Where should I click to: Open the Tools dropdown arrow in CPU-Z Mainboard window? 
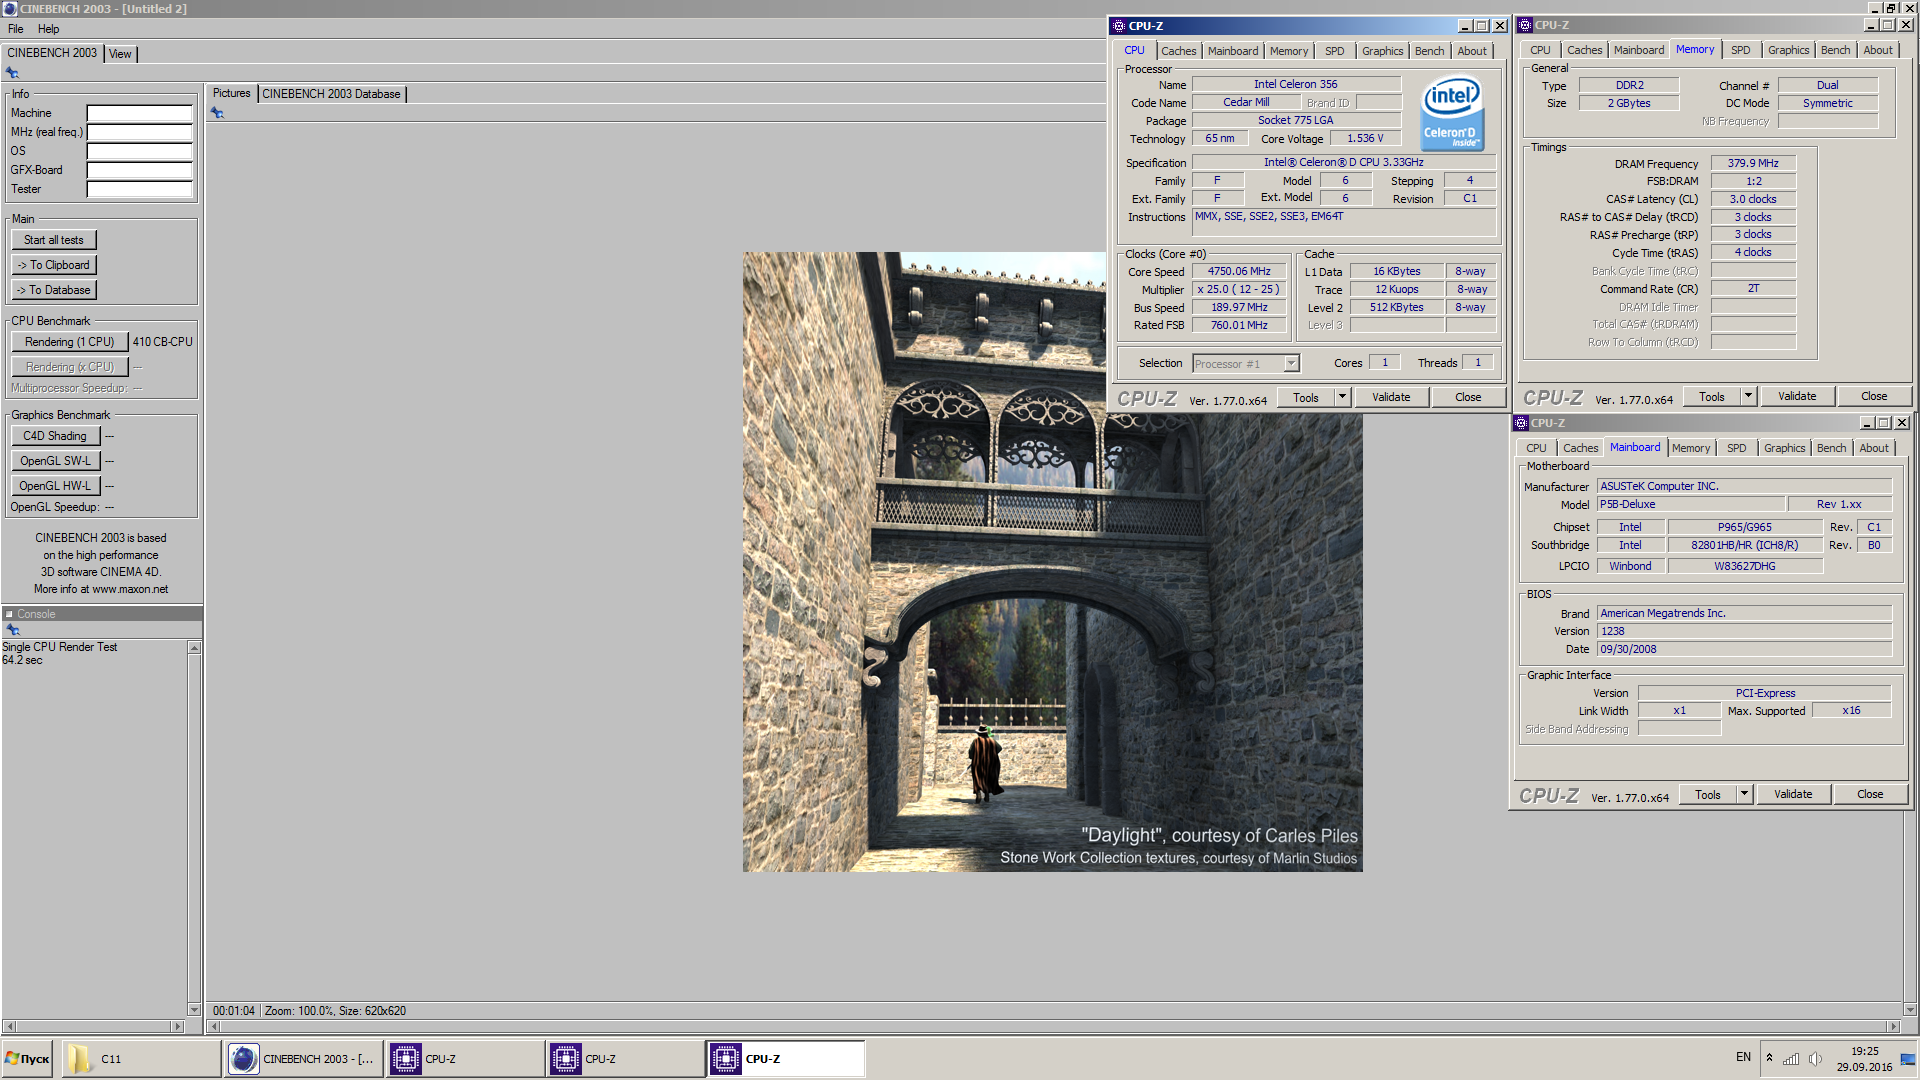[x=1744, y=794]
